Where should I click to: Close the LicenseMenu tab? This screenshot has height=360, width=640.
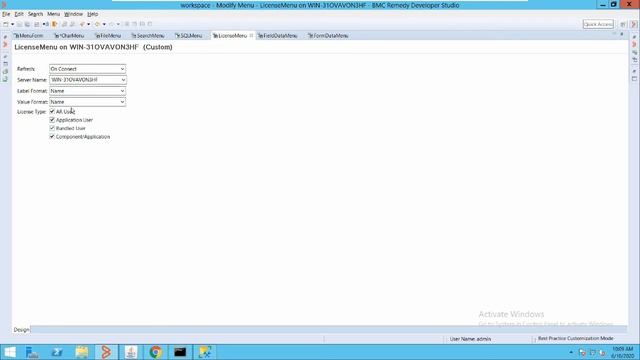pos(251,36)
